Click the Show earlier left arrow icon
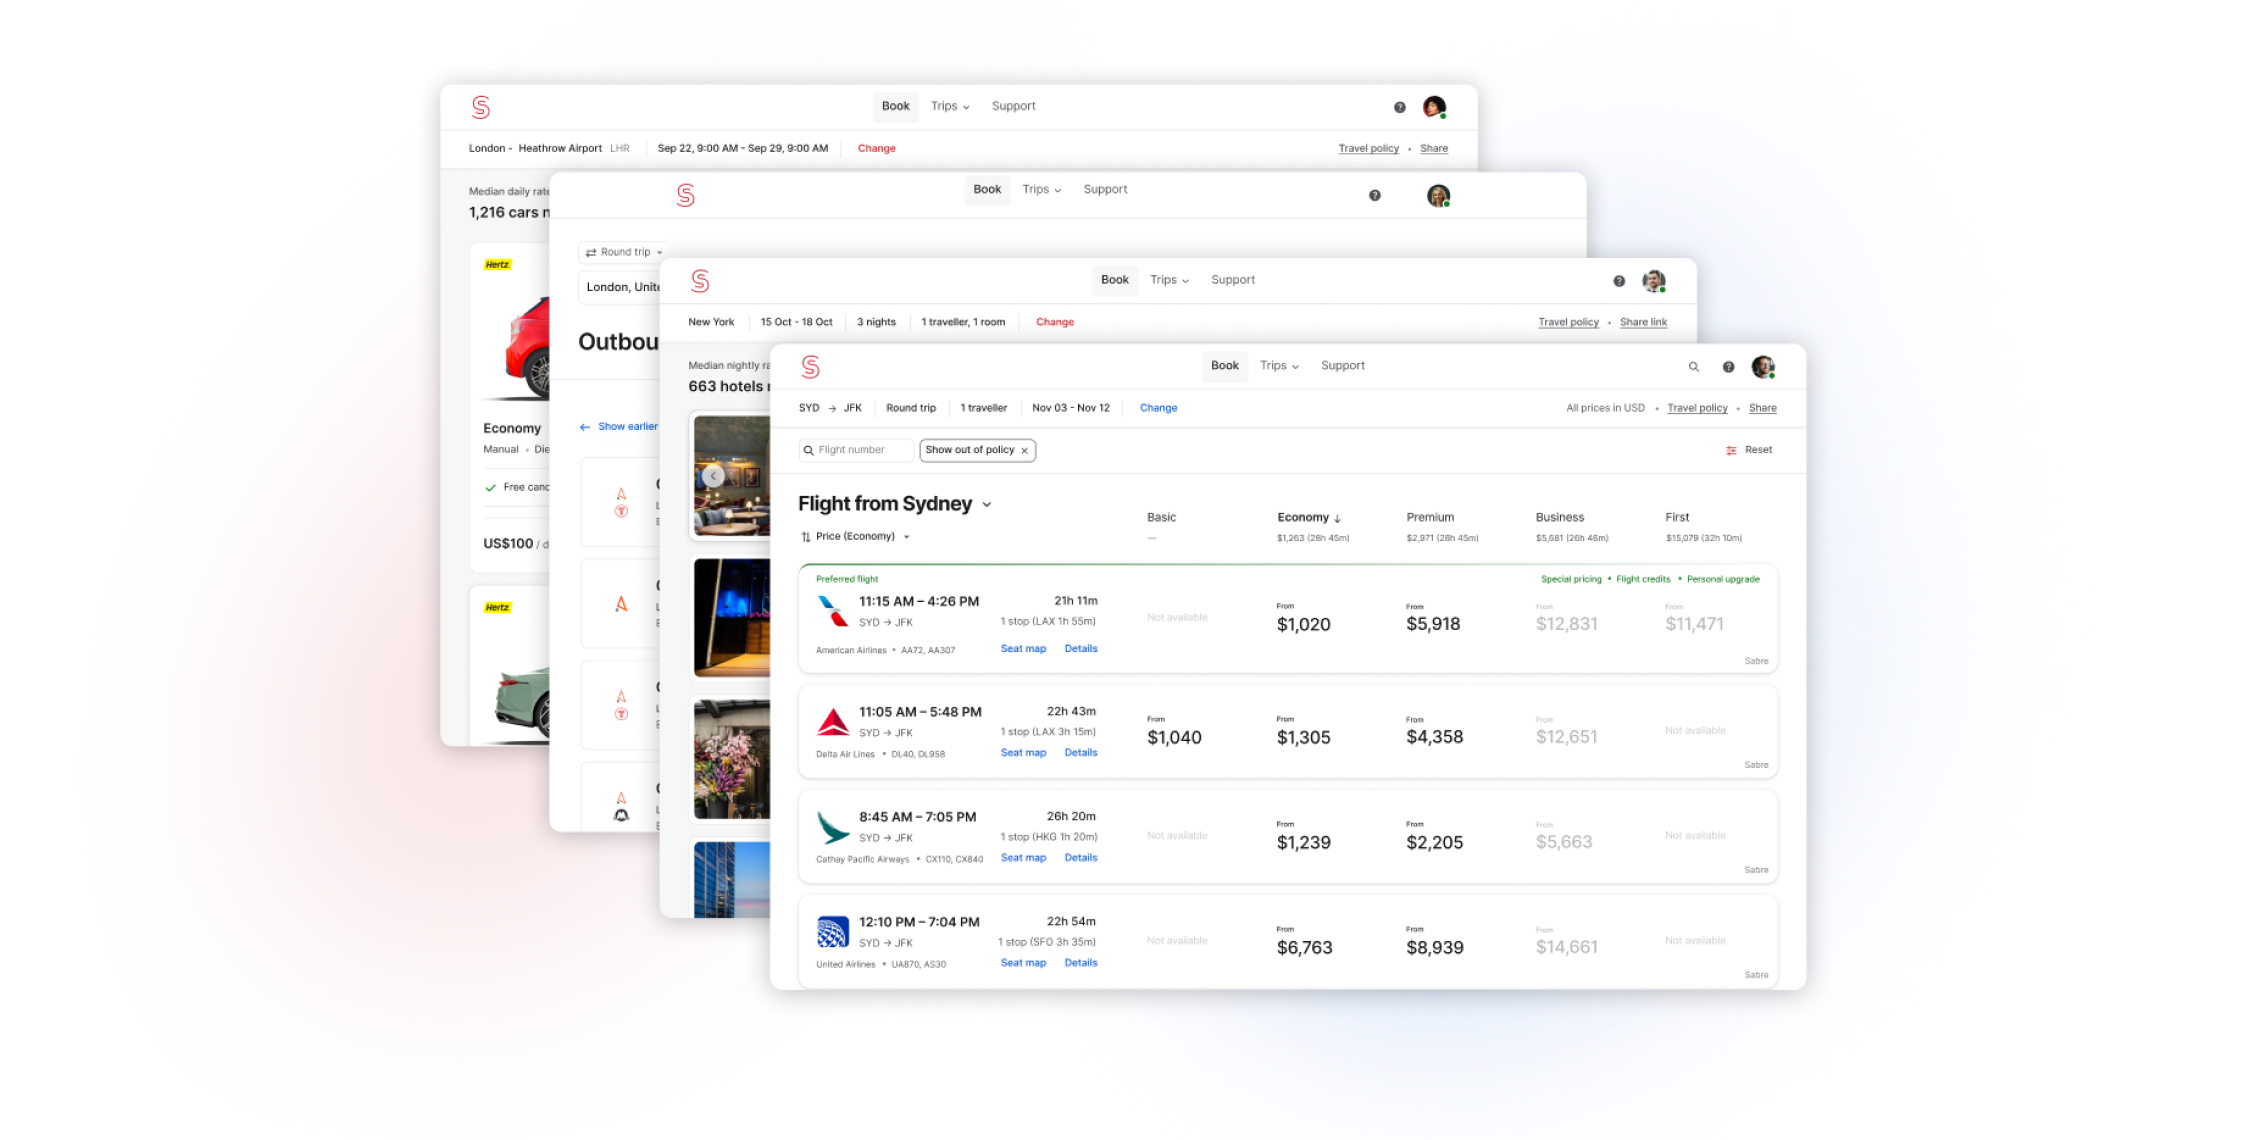This screenshot has width=2250, height=1140. 585,427
